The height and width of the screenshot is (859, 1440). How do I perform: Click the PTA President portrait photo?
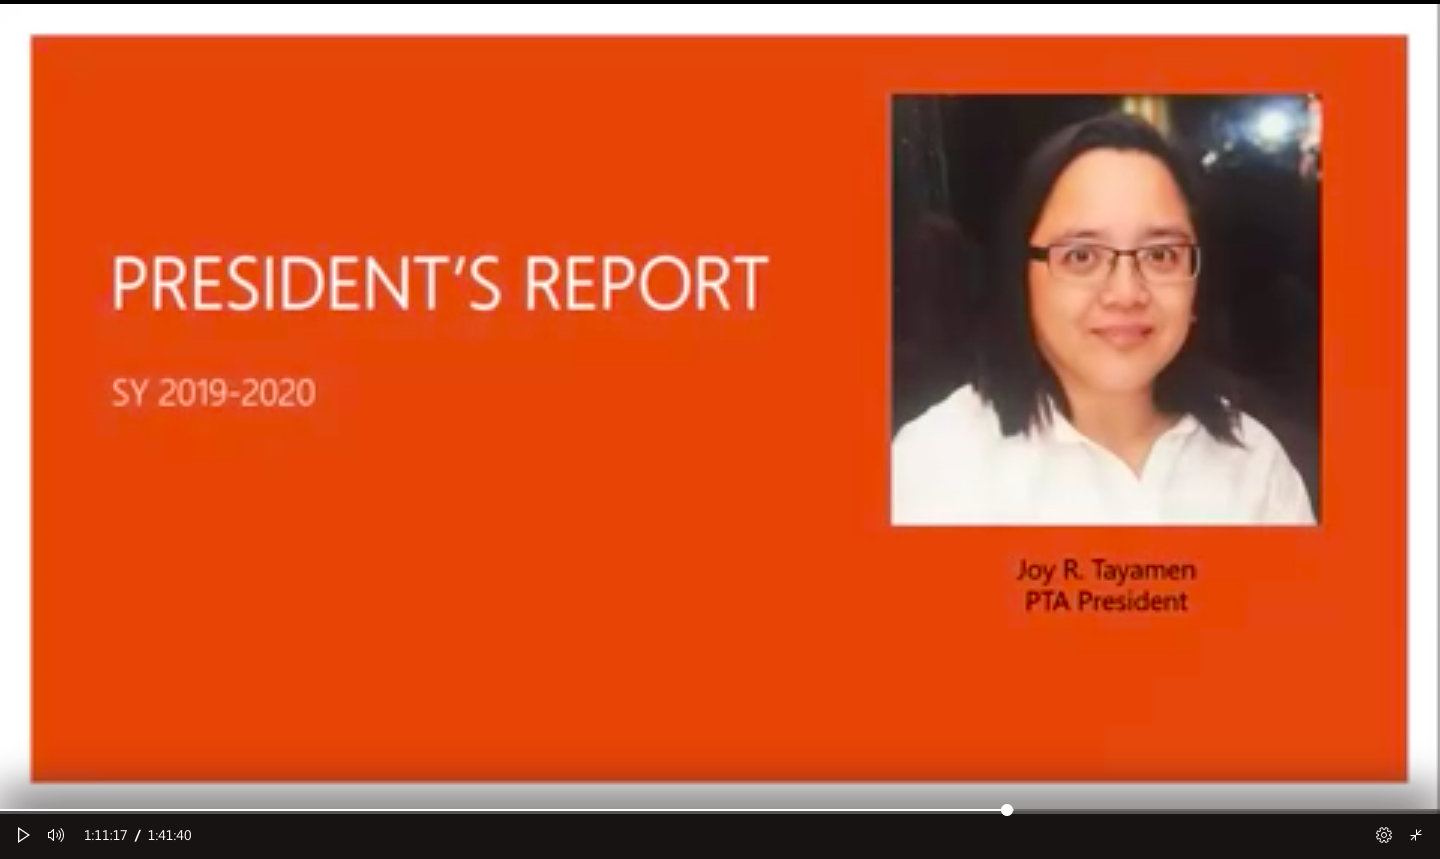(x=1106, y=310)
